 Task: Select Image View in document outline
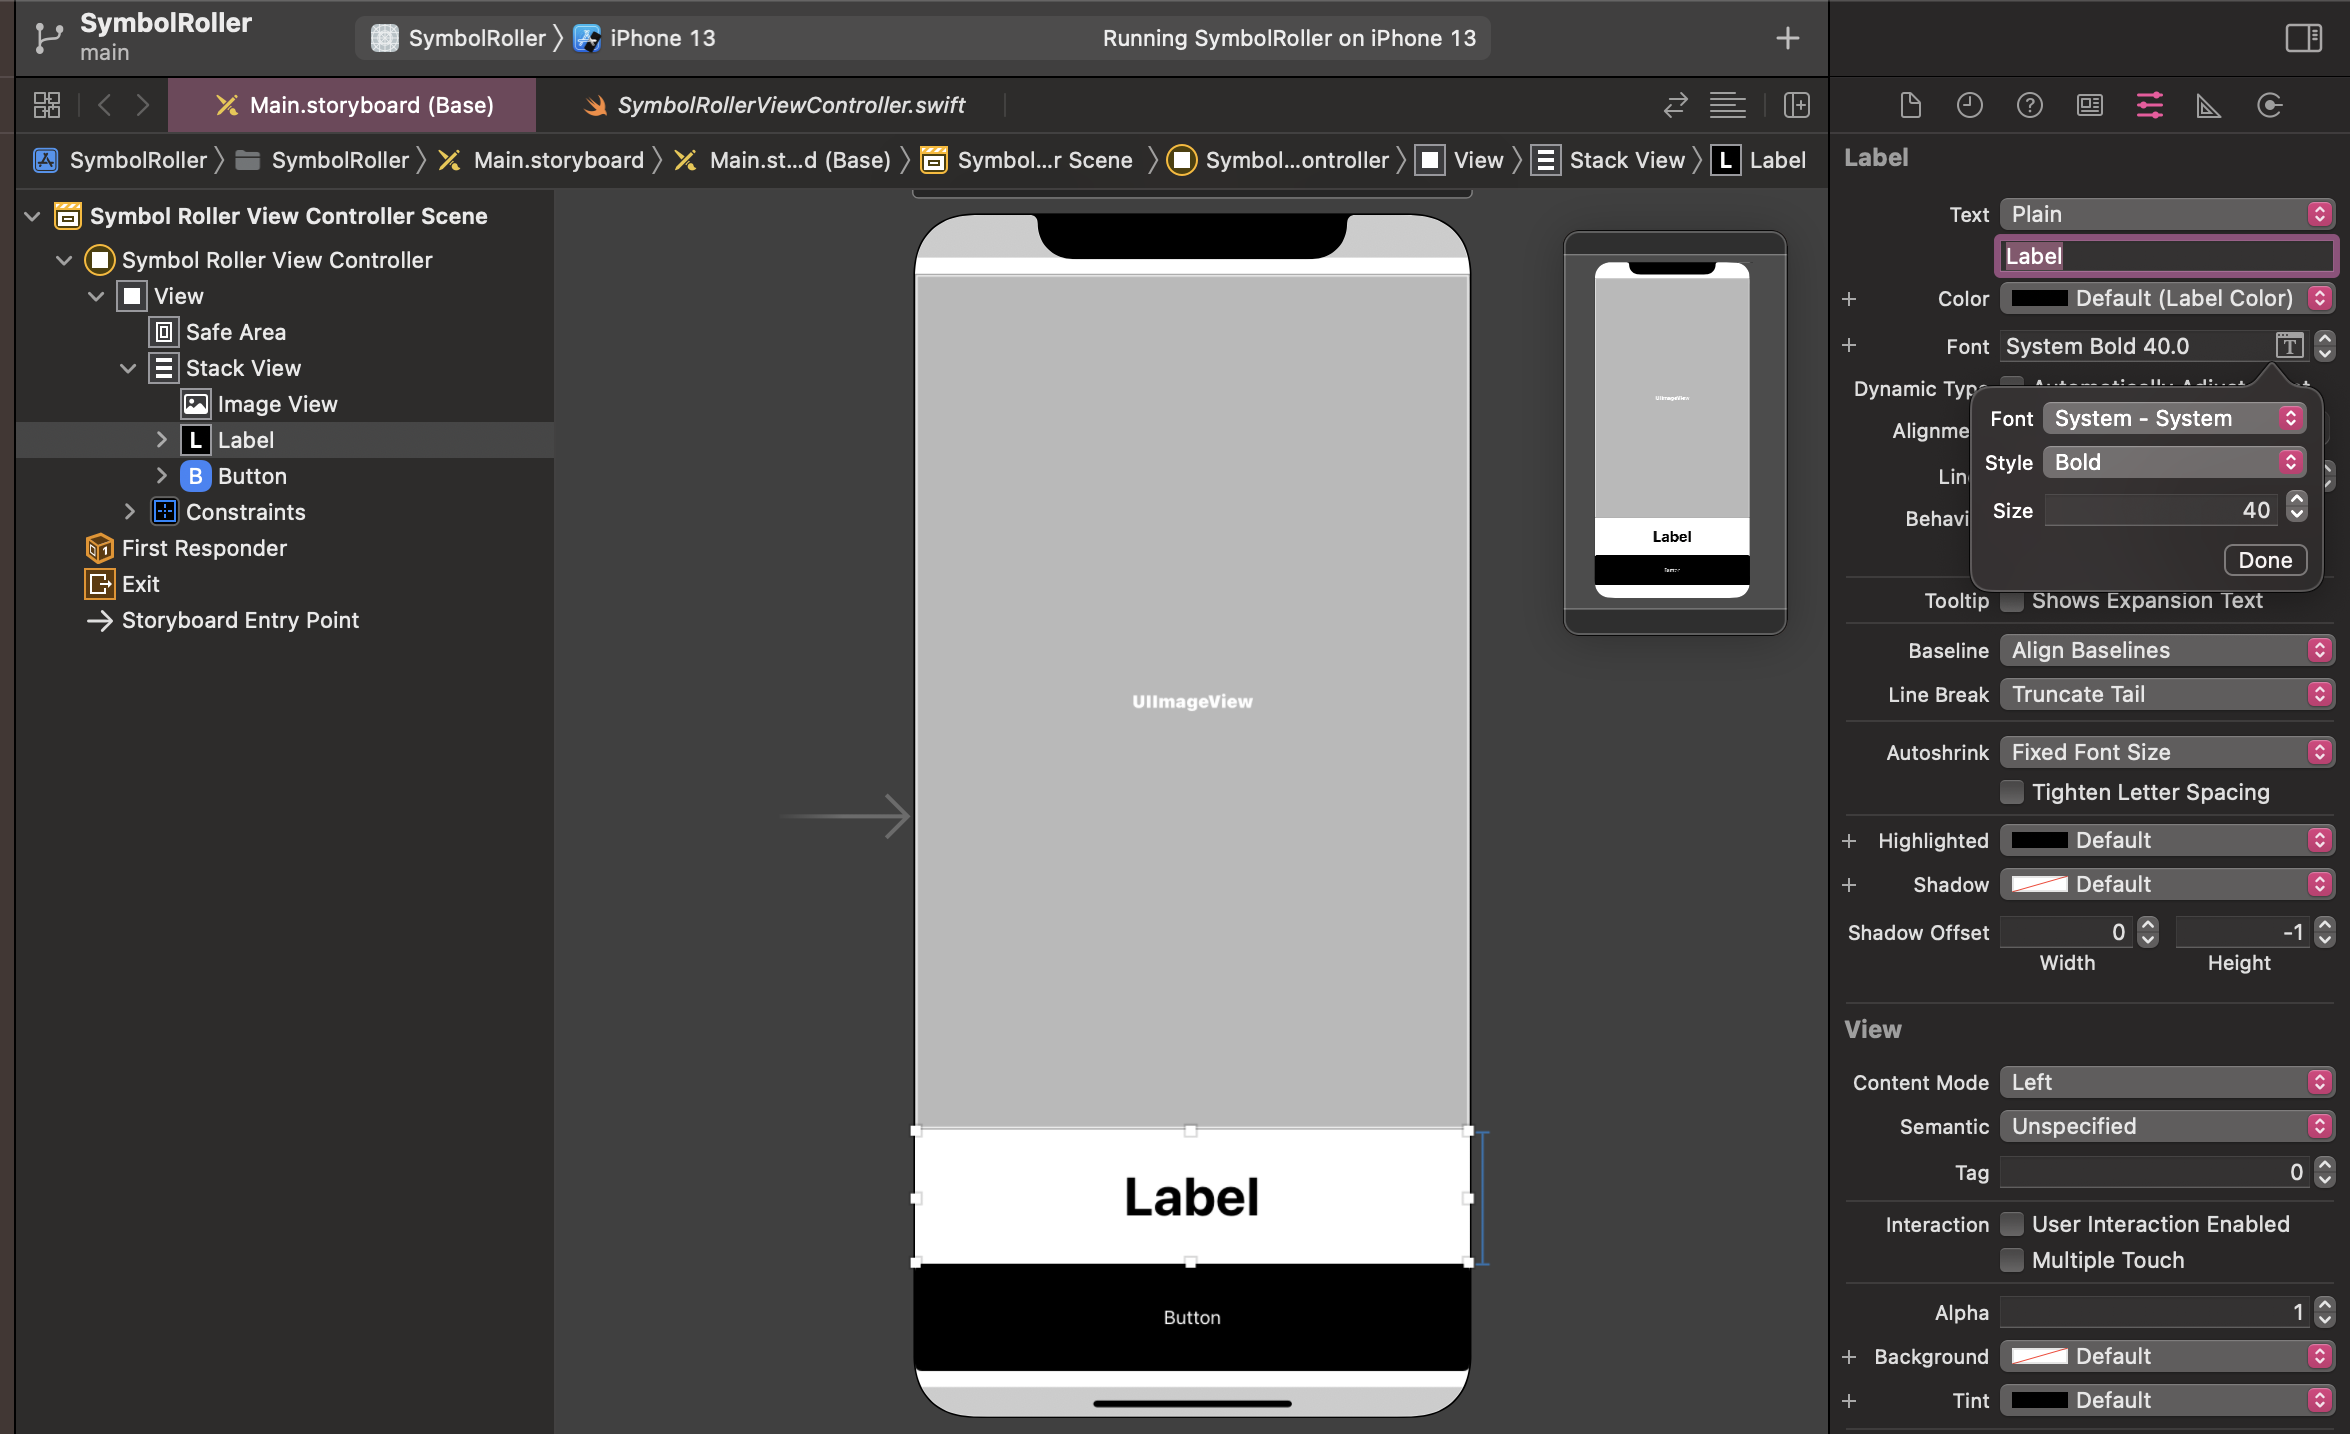[x=277, y=404]
